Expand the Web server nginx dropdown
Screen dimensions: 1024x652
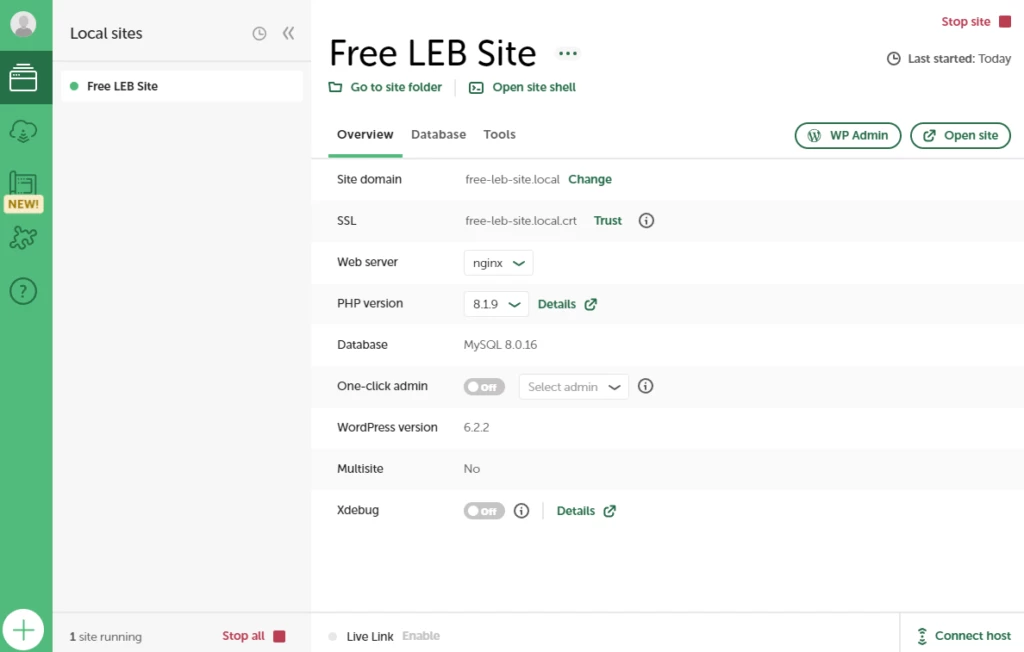point(499,263)
